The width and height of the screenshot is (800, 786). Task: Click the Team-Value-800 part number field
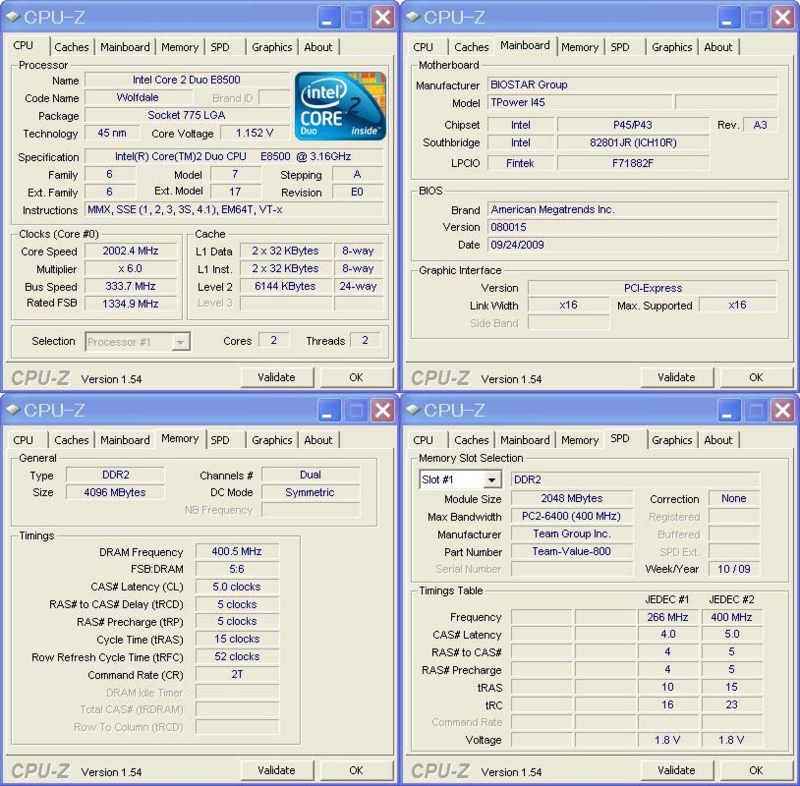(x=571, y=551)
